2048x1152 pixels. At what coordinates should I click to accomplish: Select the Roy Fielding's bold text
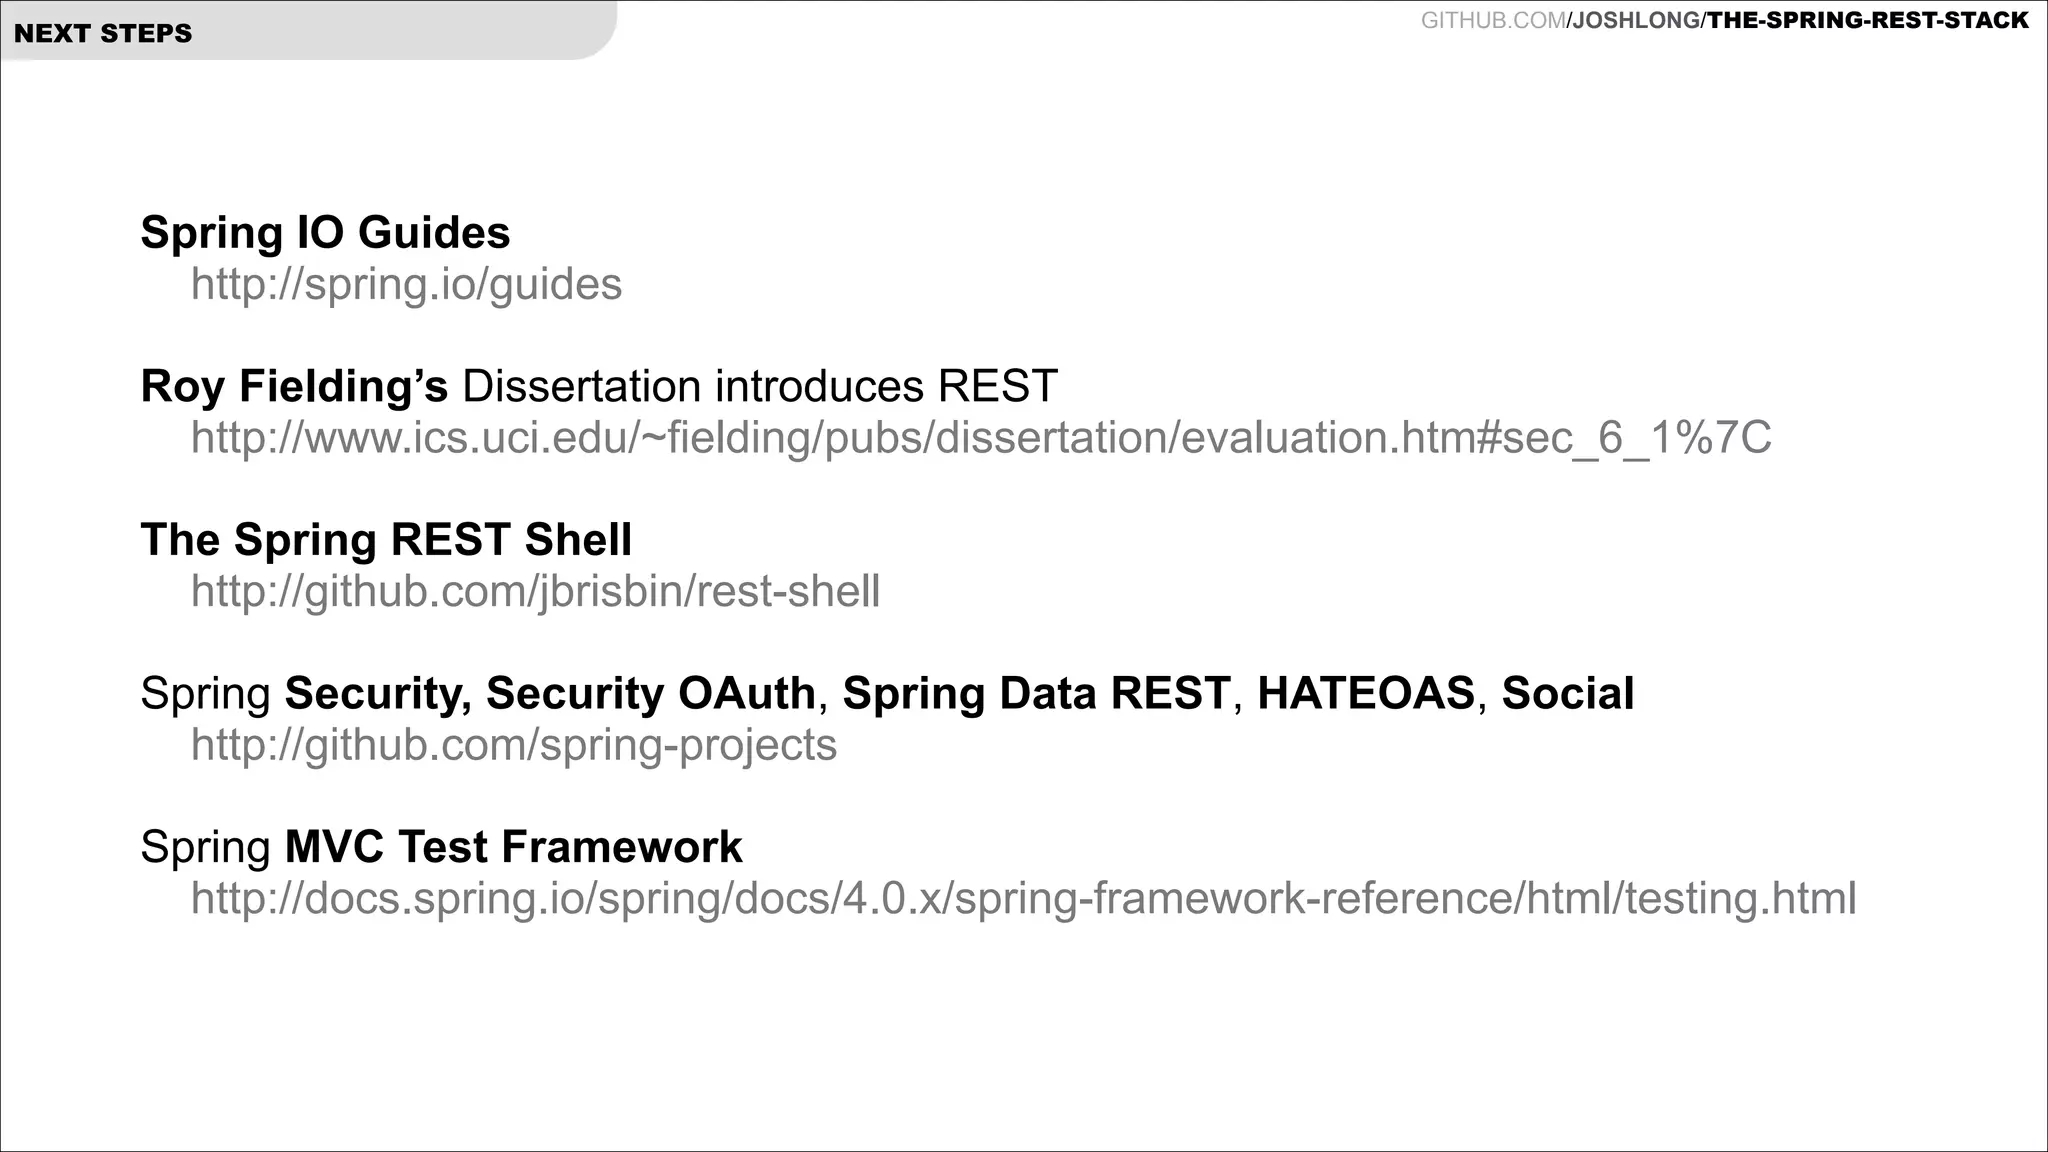point(294,387)
